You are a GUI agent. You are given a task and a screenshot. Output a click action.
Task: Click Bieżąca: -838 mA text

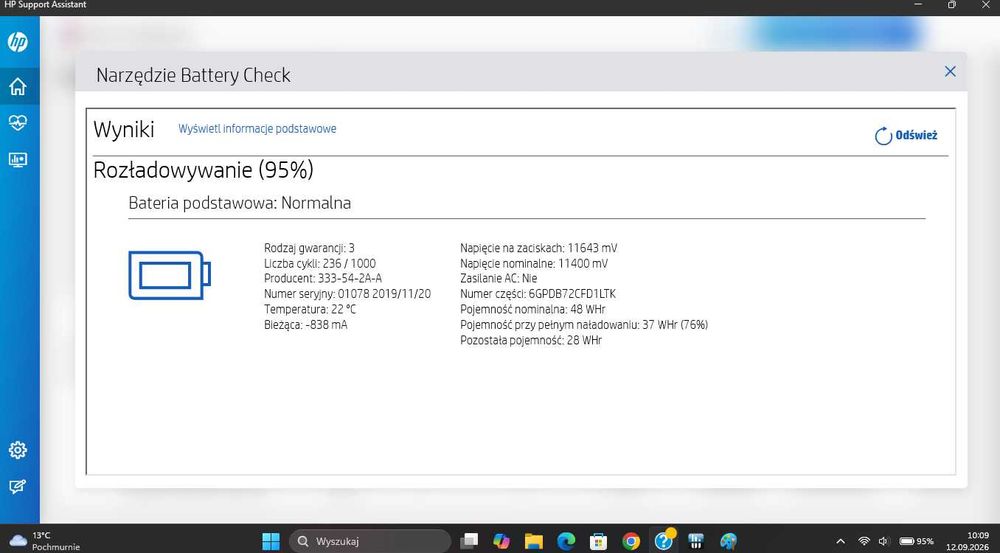click(x=305, y=325)
